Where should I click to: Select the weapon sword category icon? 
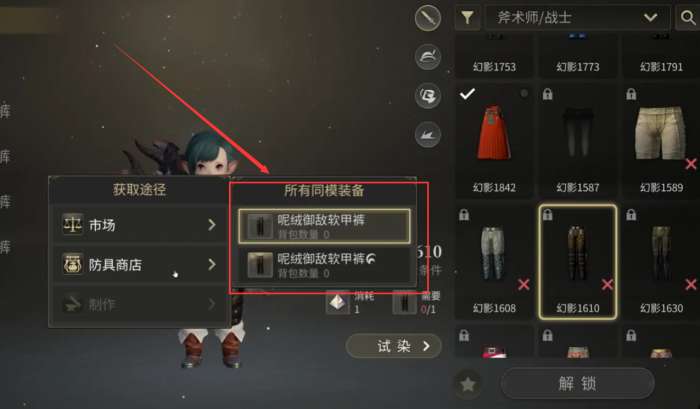tap(428, 18)
